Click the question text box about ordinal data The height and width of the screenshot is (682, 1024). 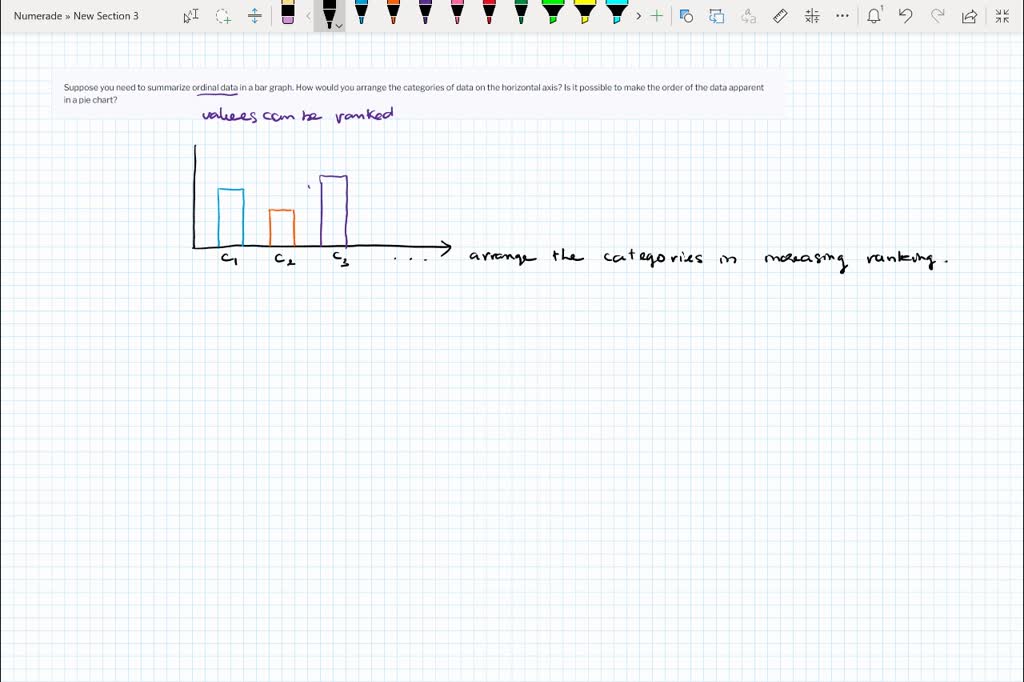coord(418,93)
